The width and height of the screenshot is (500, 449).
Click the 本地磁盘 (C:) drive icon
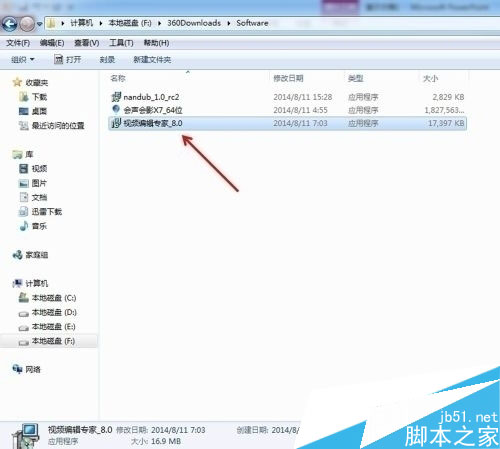click(x=23, y=297)
